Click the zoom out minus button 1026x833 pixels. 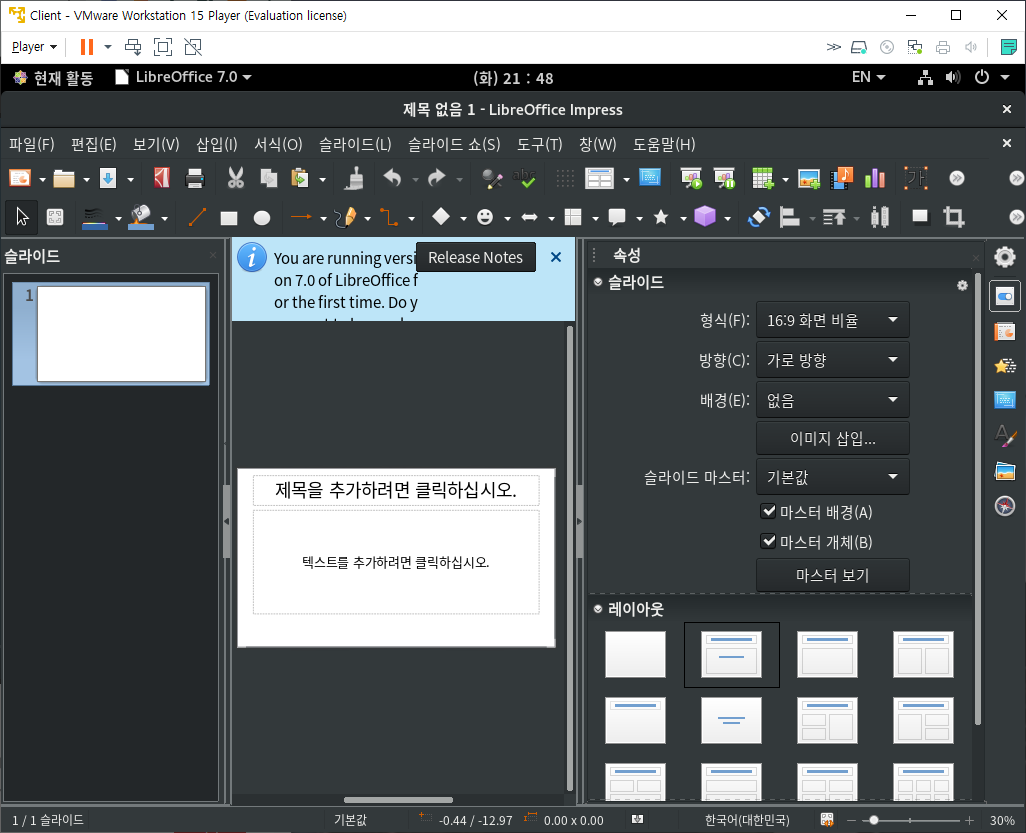pyautogui.click(x=851, y=820)
